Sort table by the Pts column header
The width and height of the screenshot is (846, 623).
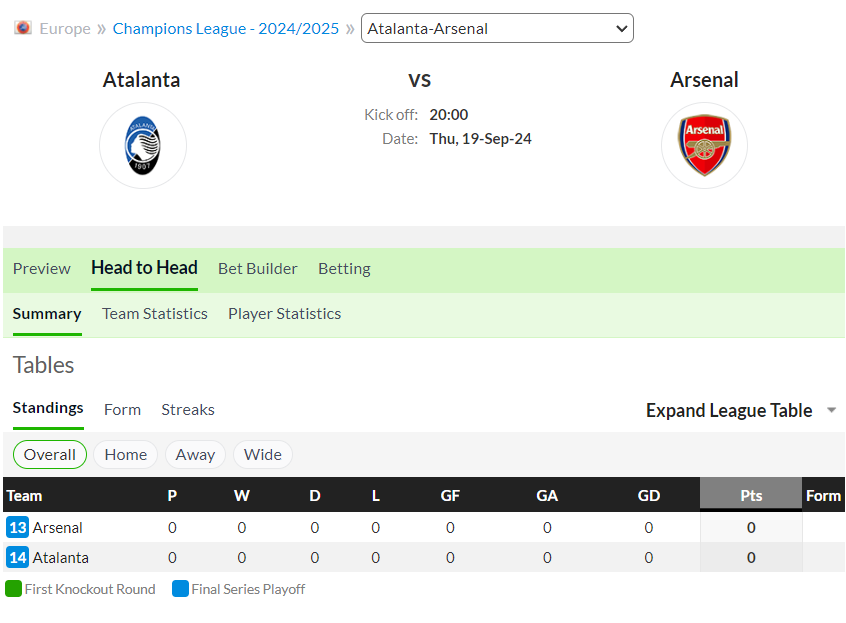click(x=751, y=495)
